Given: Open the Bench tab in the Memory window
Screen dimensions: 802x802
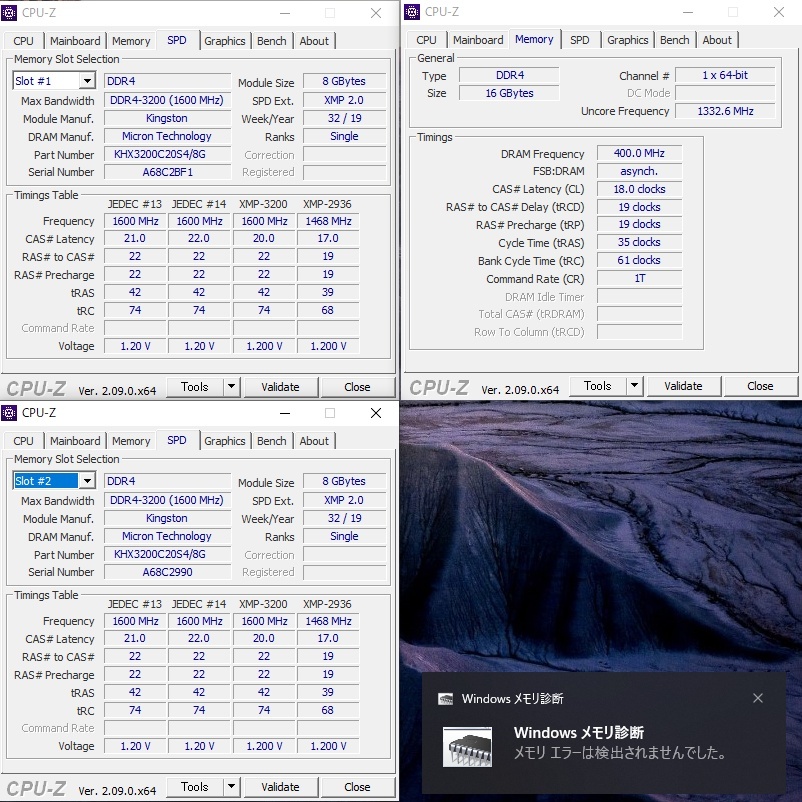Looking at the screenshot, I should click(674, 40).
